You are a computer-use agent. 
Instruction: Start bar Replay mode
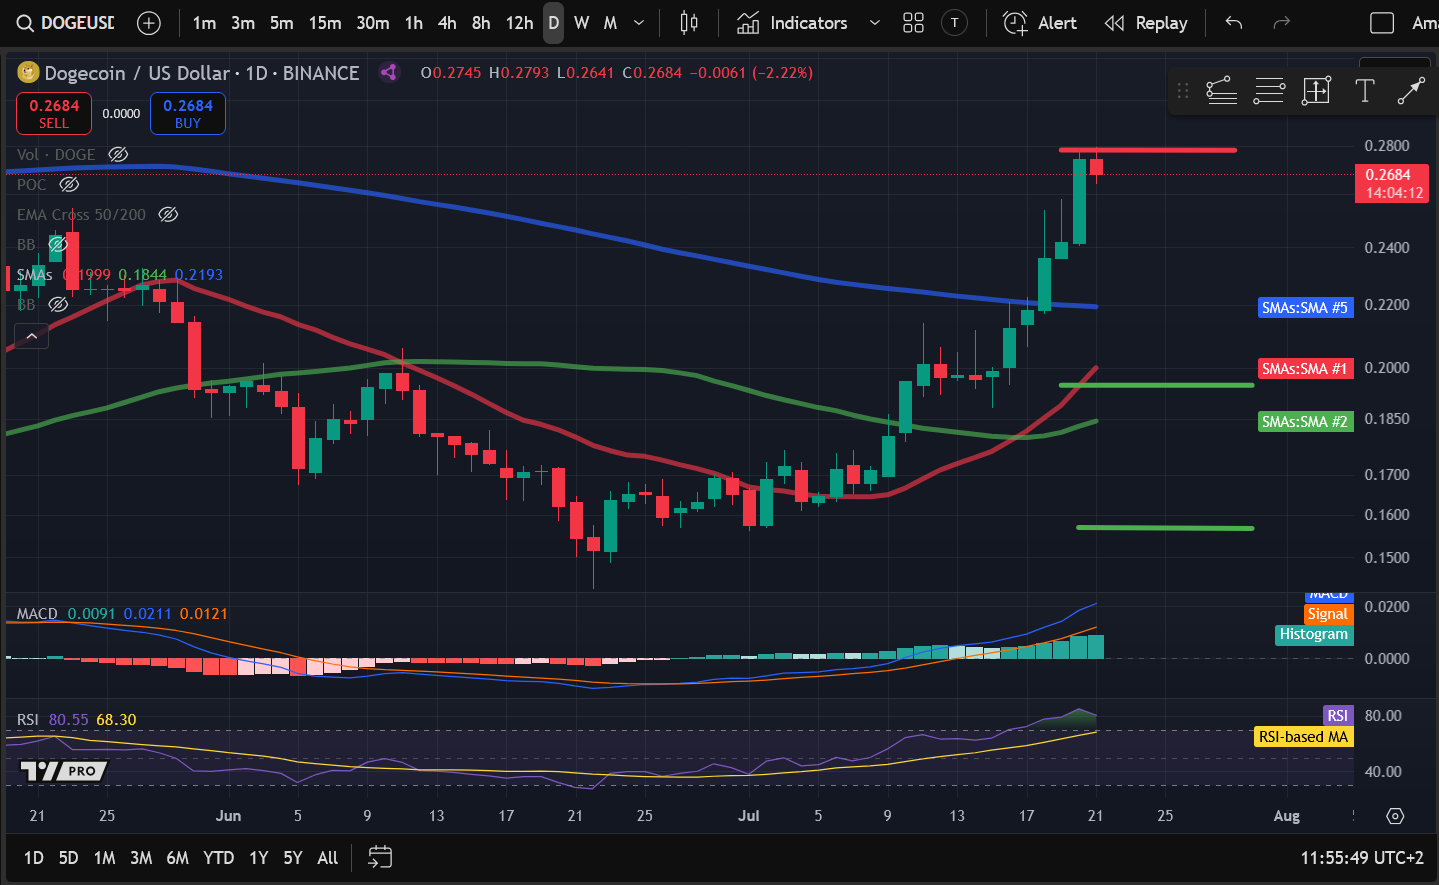(1146, 23)
